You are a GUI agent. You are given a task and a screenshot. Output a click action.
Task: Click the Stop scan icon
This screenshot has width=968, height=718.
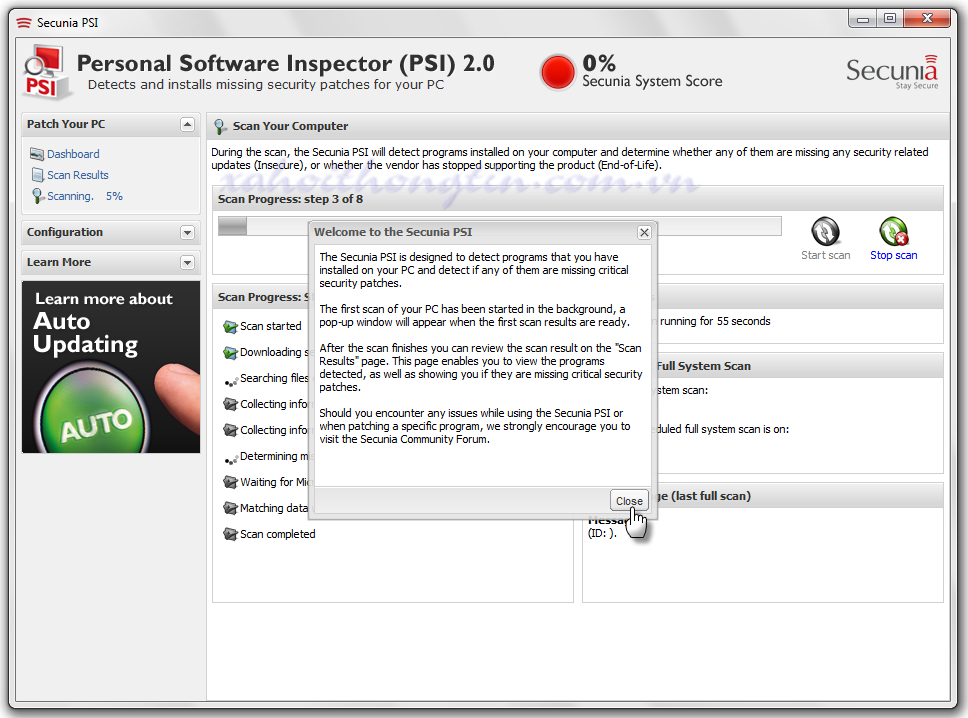[x=893, y=232]
